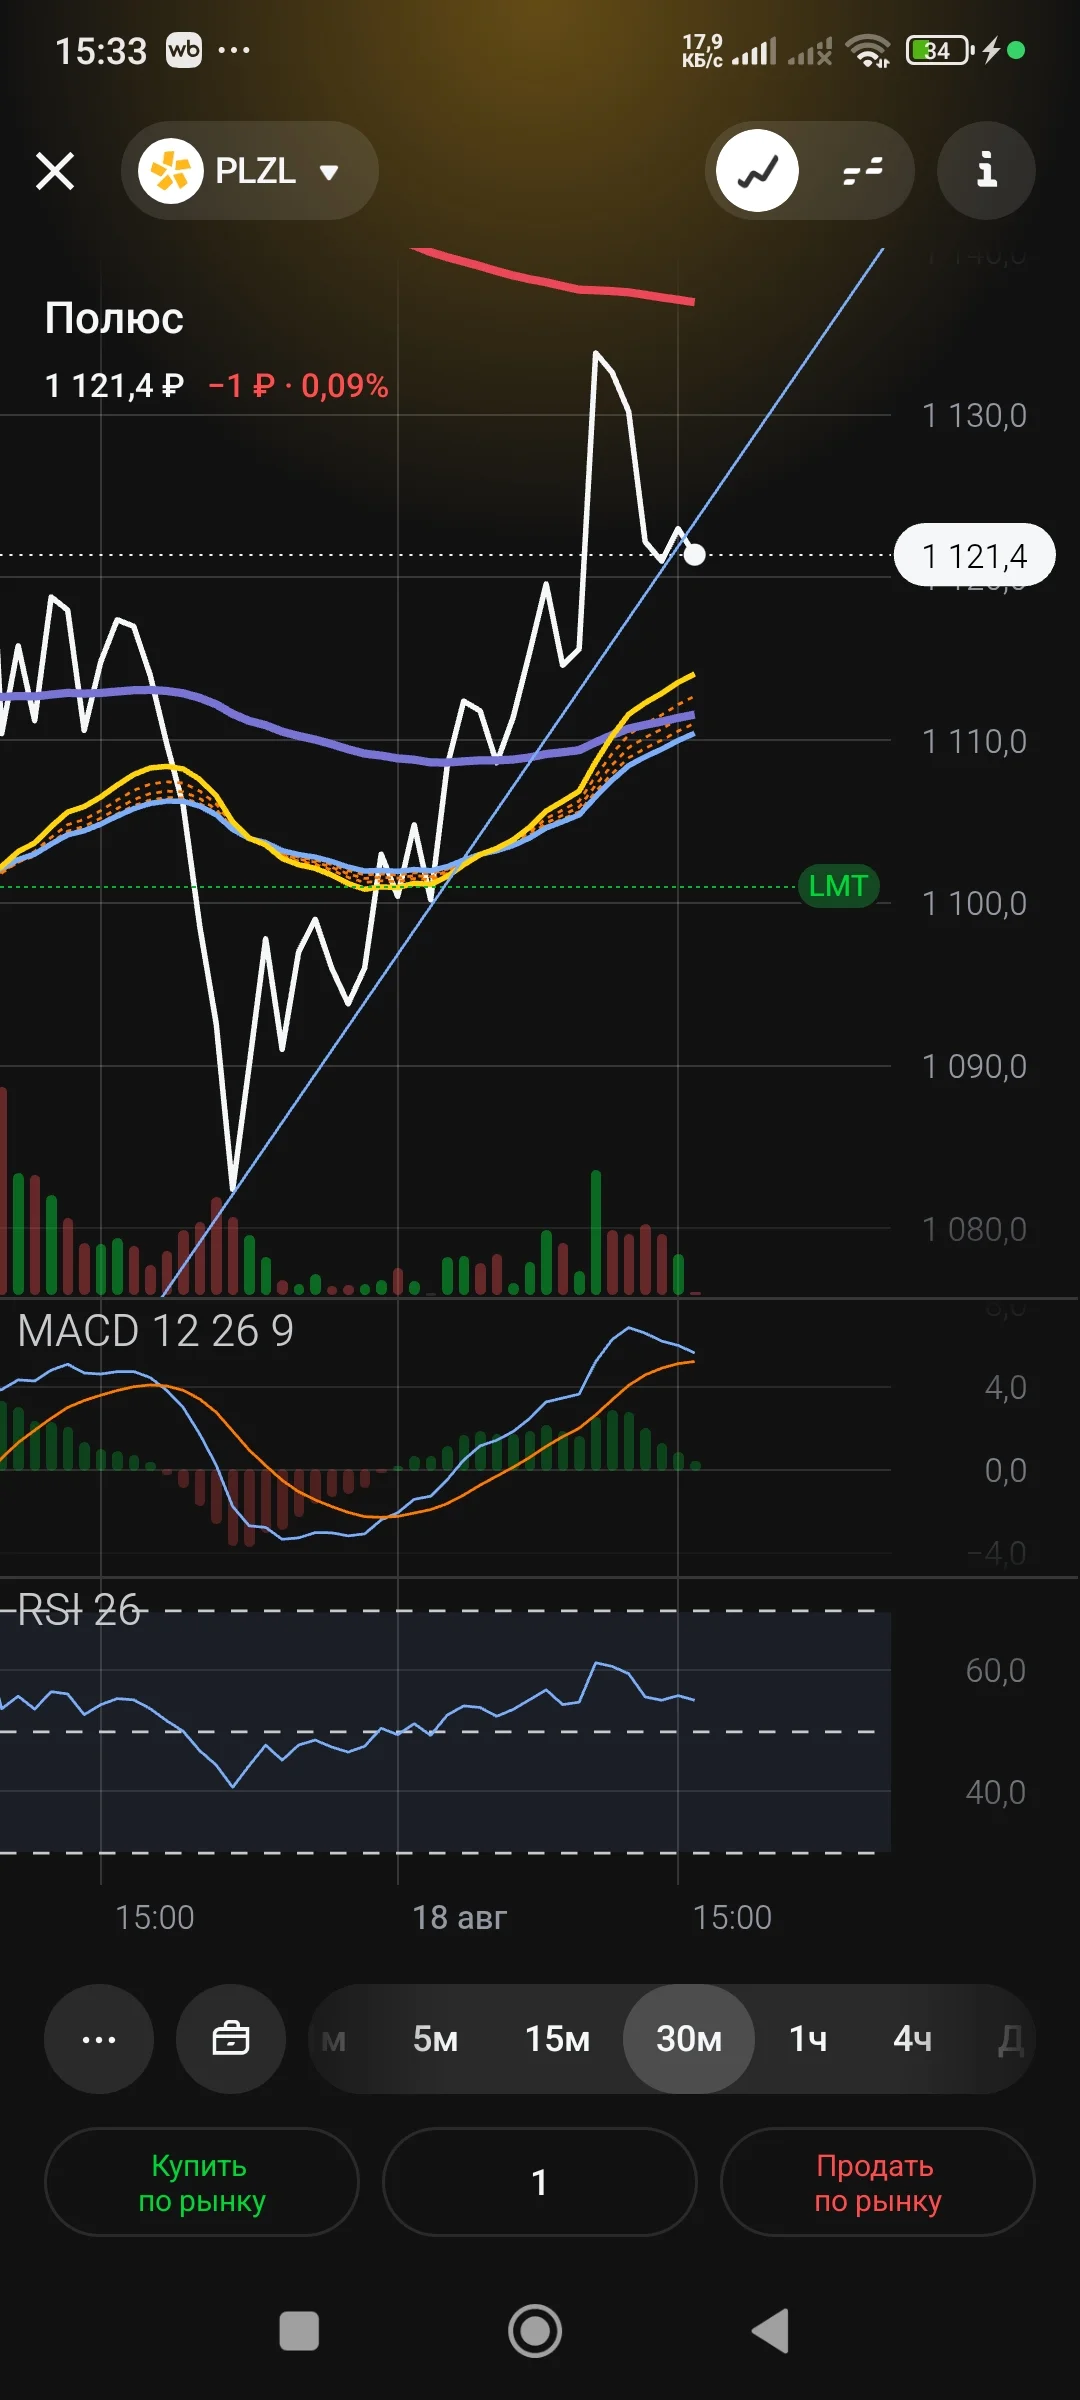Select the 4ч timeframe

(913, 2039)
